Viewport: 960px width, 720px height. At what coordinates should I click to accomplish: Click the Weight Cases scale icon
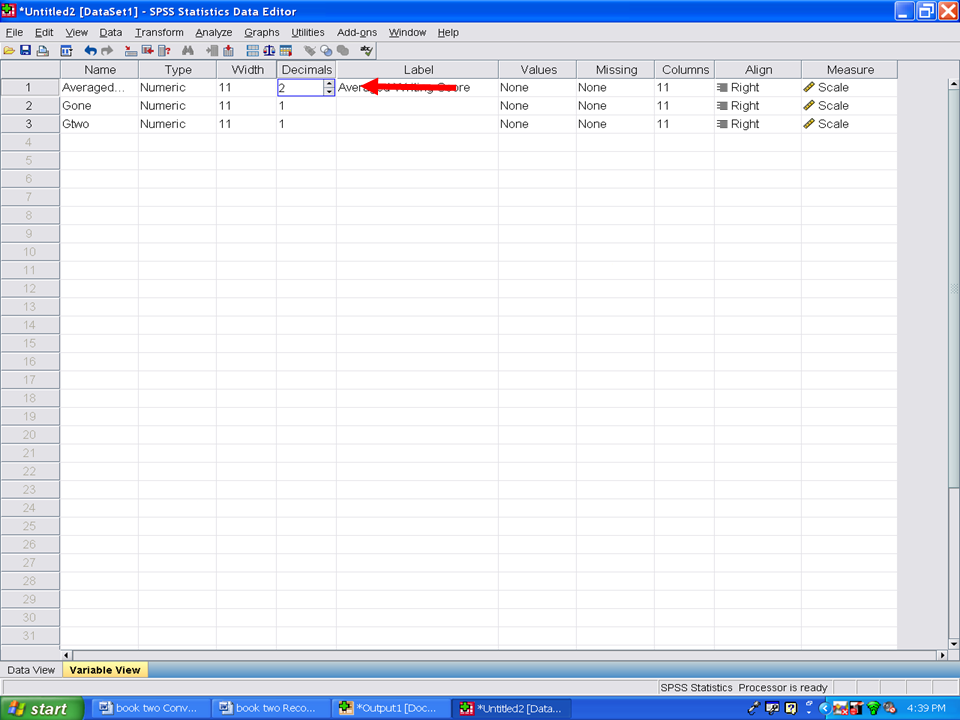click(270, 50)
